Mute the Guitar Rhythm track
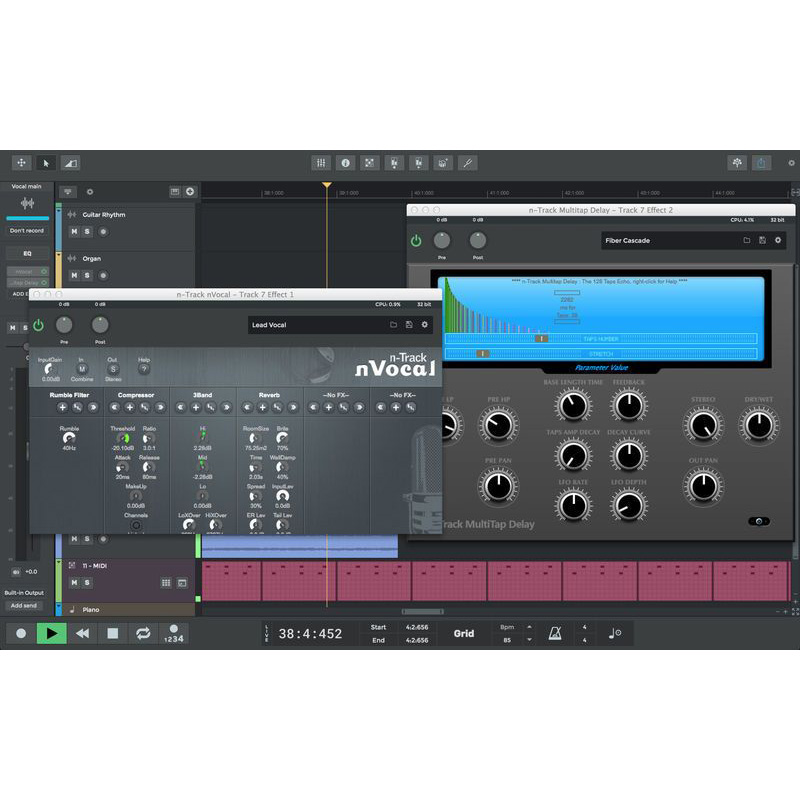This screenshot has height=800, width=800. pos(74,232)
